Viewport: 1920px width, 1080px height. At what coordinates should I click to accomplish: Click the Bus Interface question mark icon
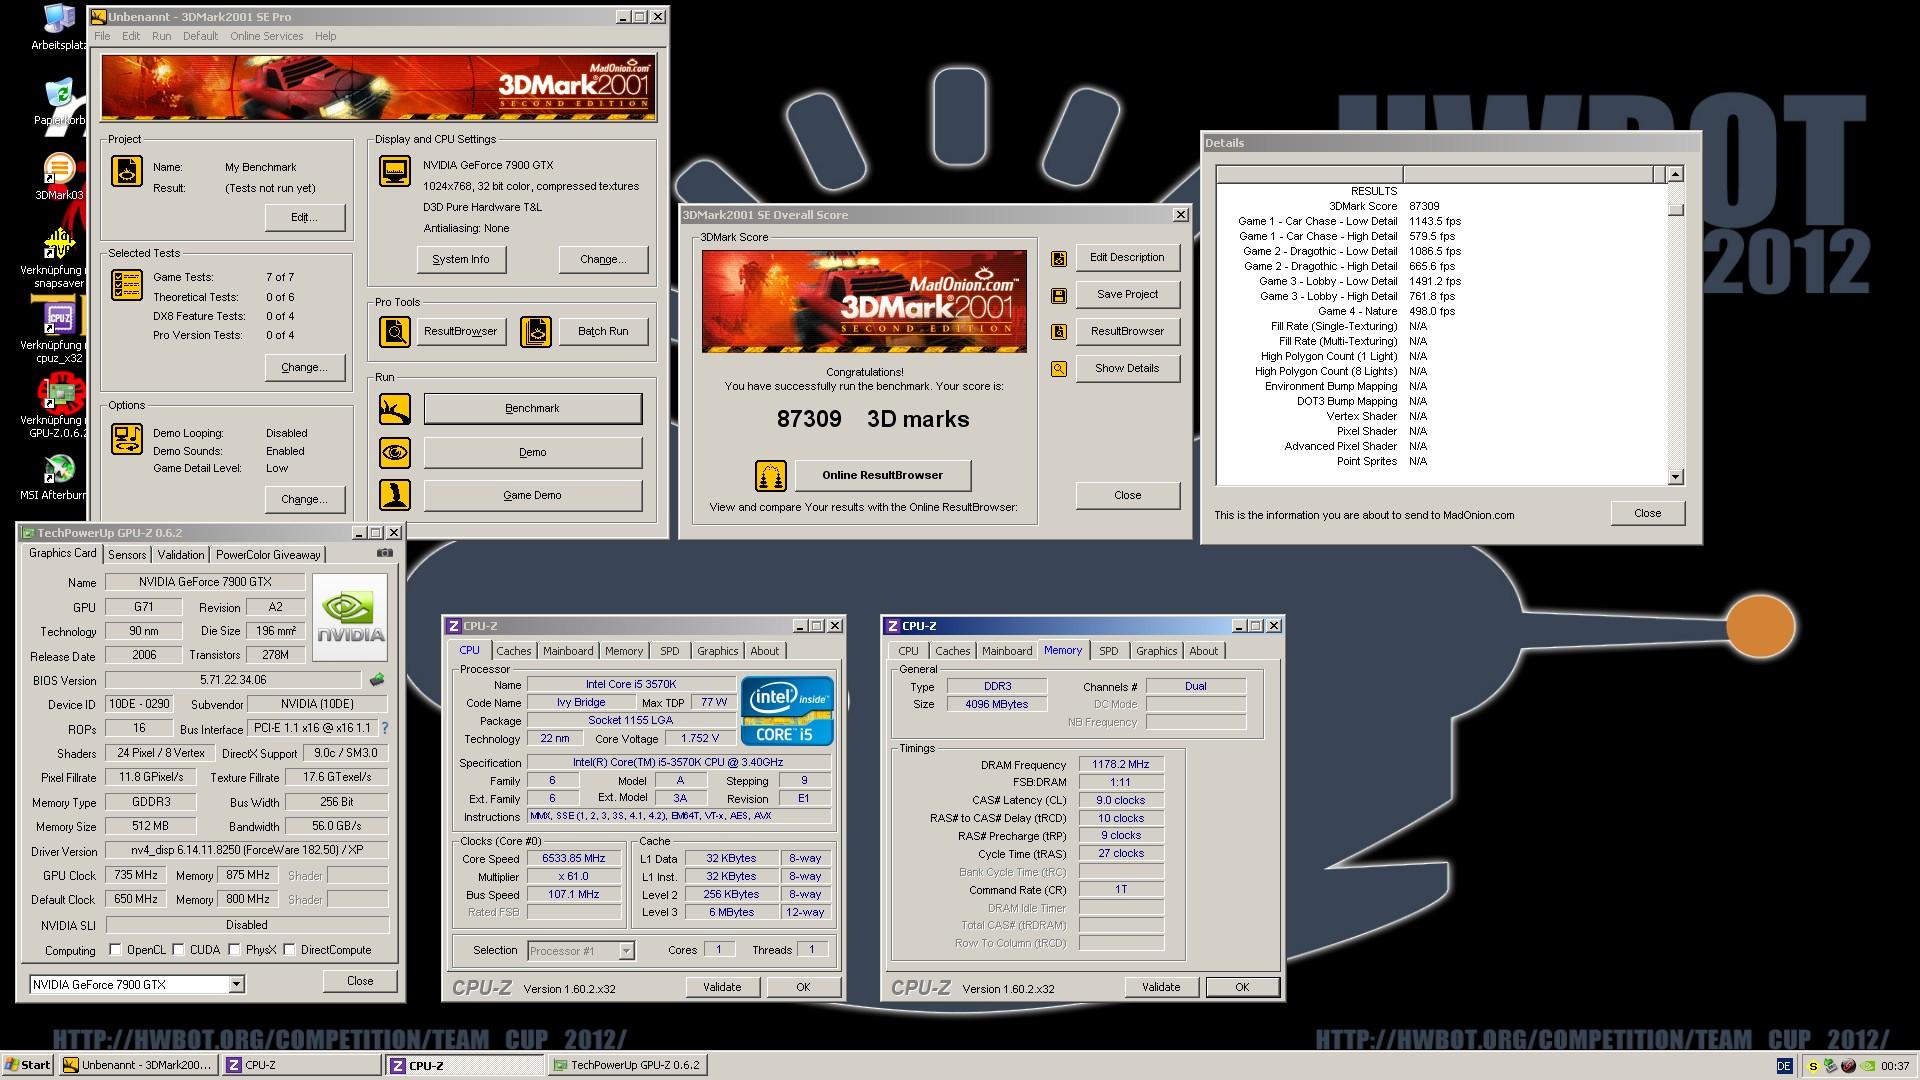[x=385, y=728]
